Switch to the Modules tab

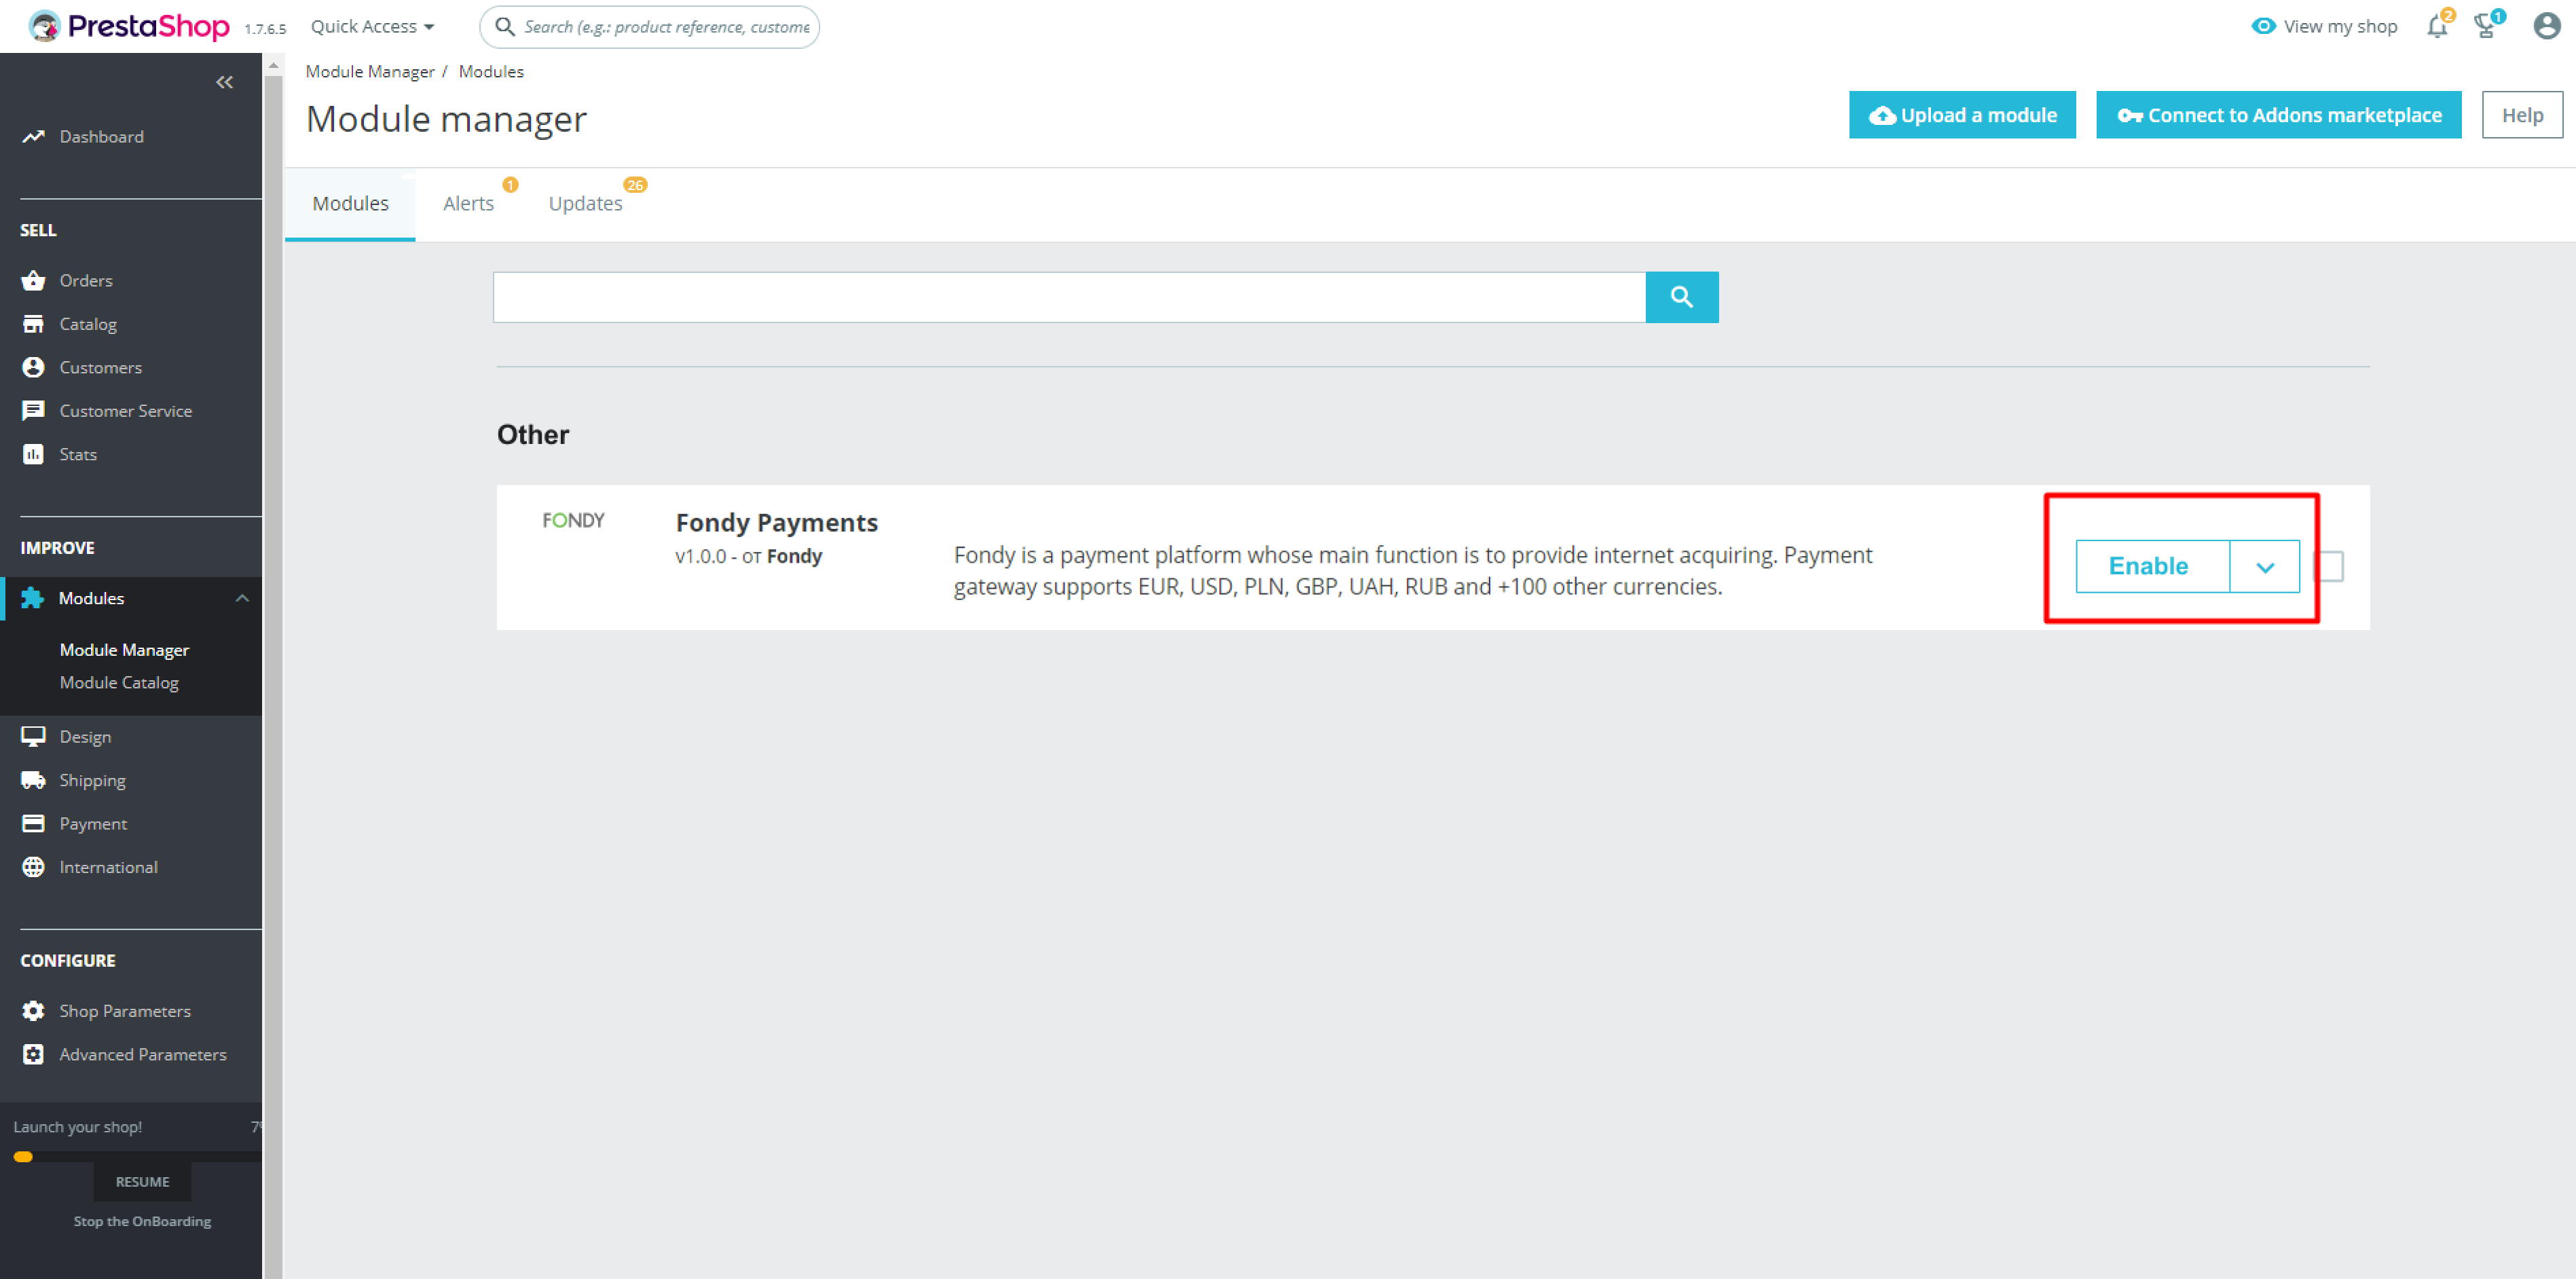(x=350, y=203)
